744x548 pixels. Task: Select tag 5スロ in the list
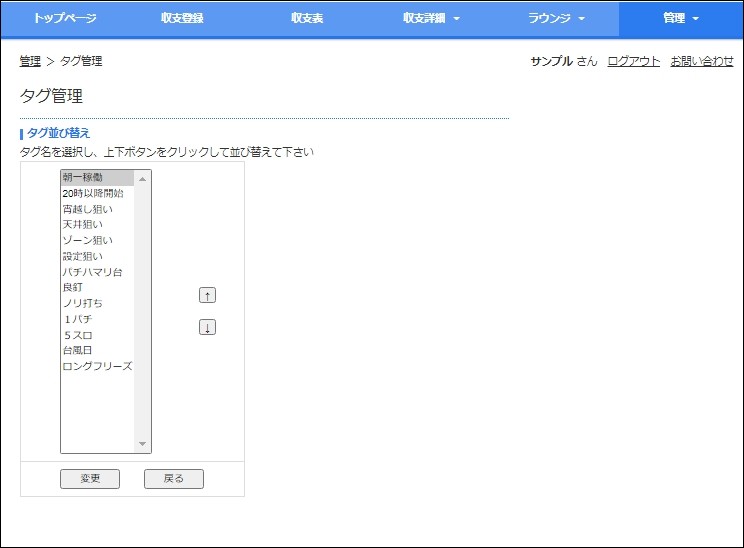(97, 335)
